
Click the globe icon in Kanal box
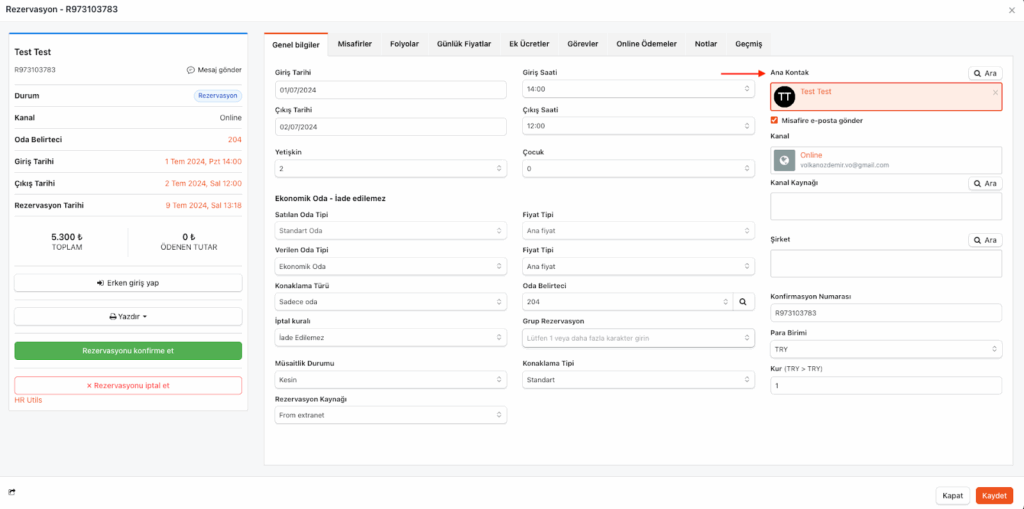(x=785, y=160)
